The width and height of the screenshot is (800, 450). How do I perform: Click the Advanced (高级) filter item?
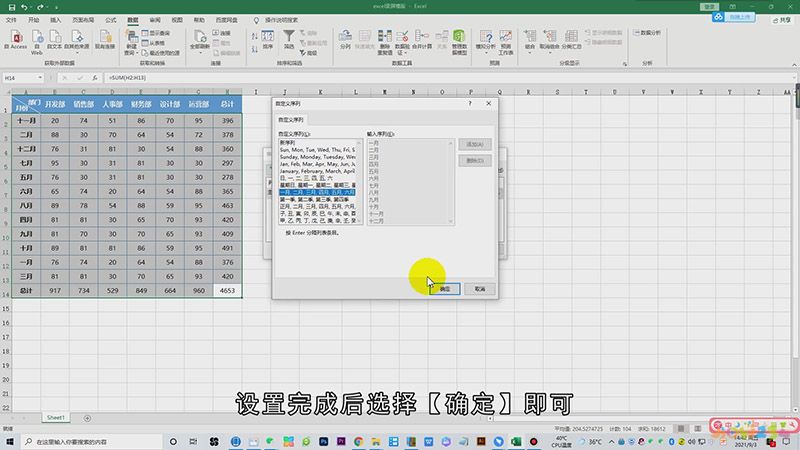pyautogui.click(x=309, y=53)
